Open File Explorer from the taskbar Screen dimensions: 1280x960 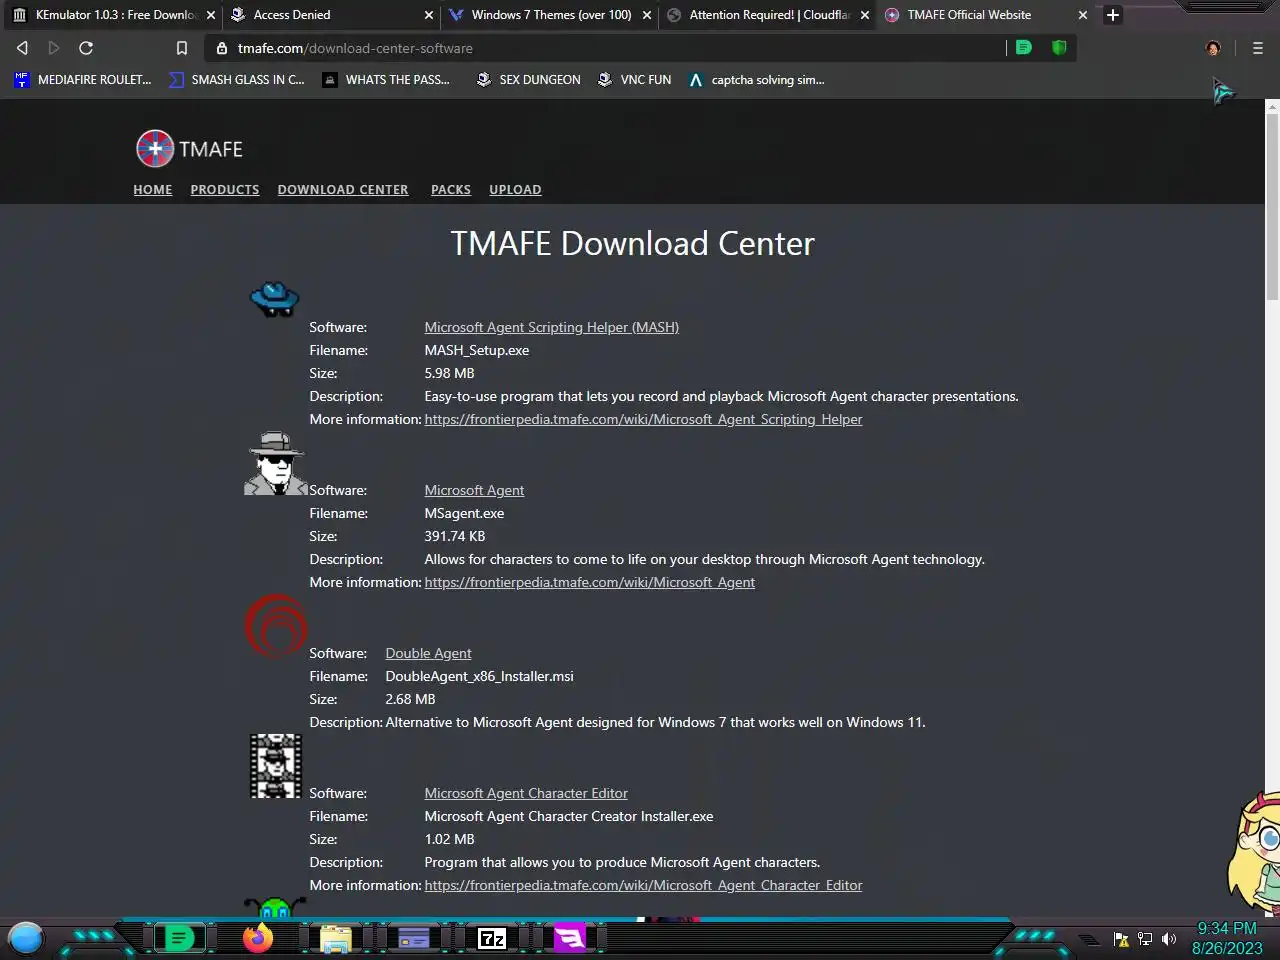click(336, 938)
